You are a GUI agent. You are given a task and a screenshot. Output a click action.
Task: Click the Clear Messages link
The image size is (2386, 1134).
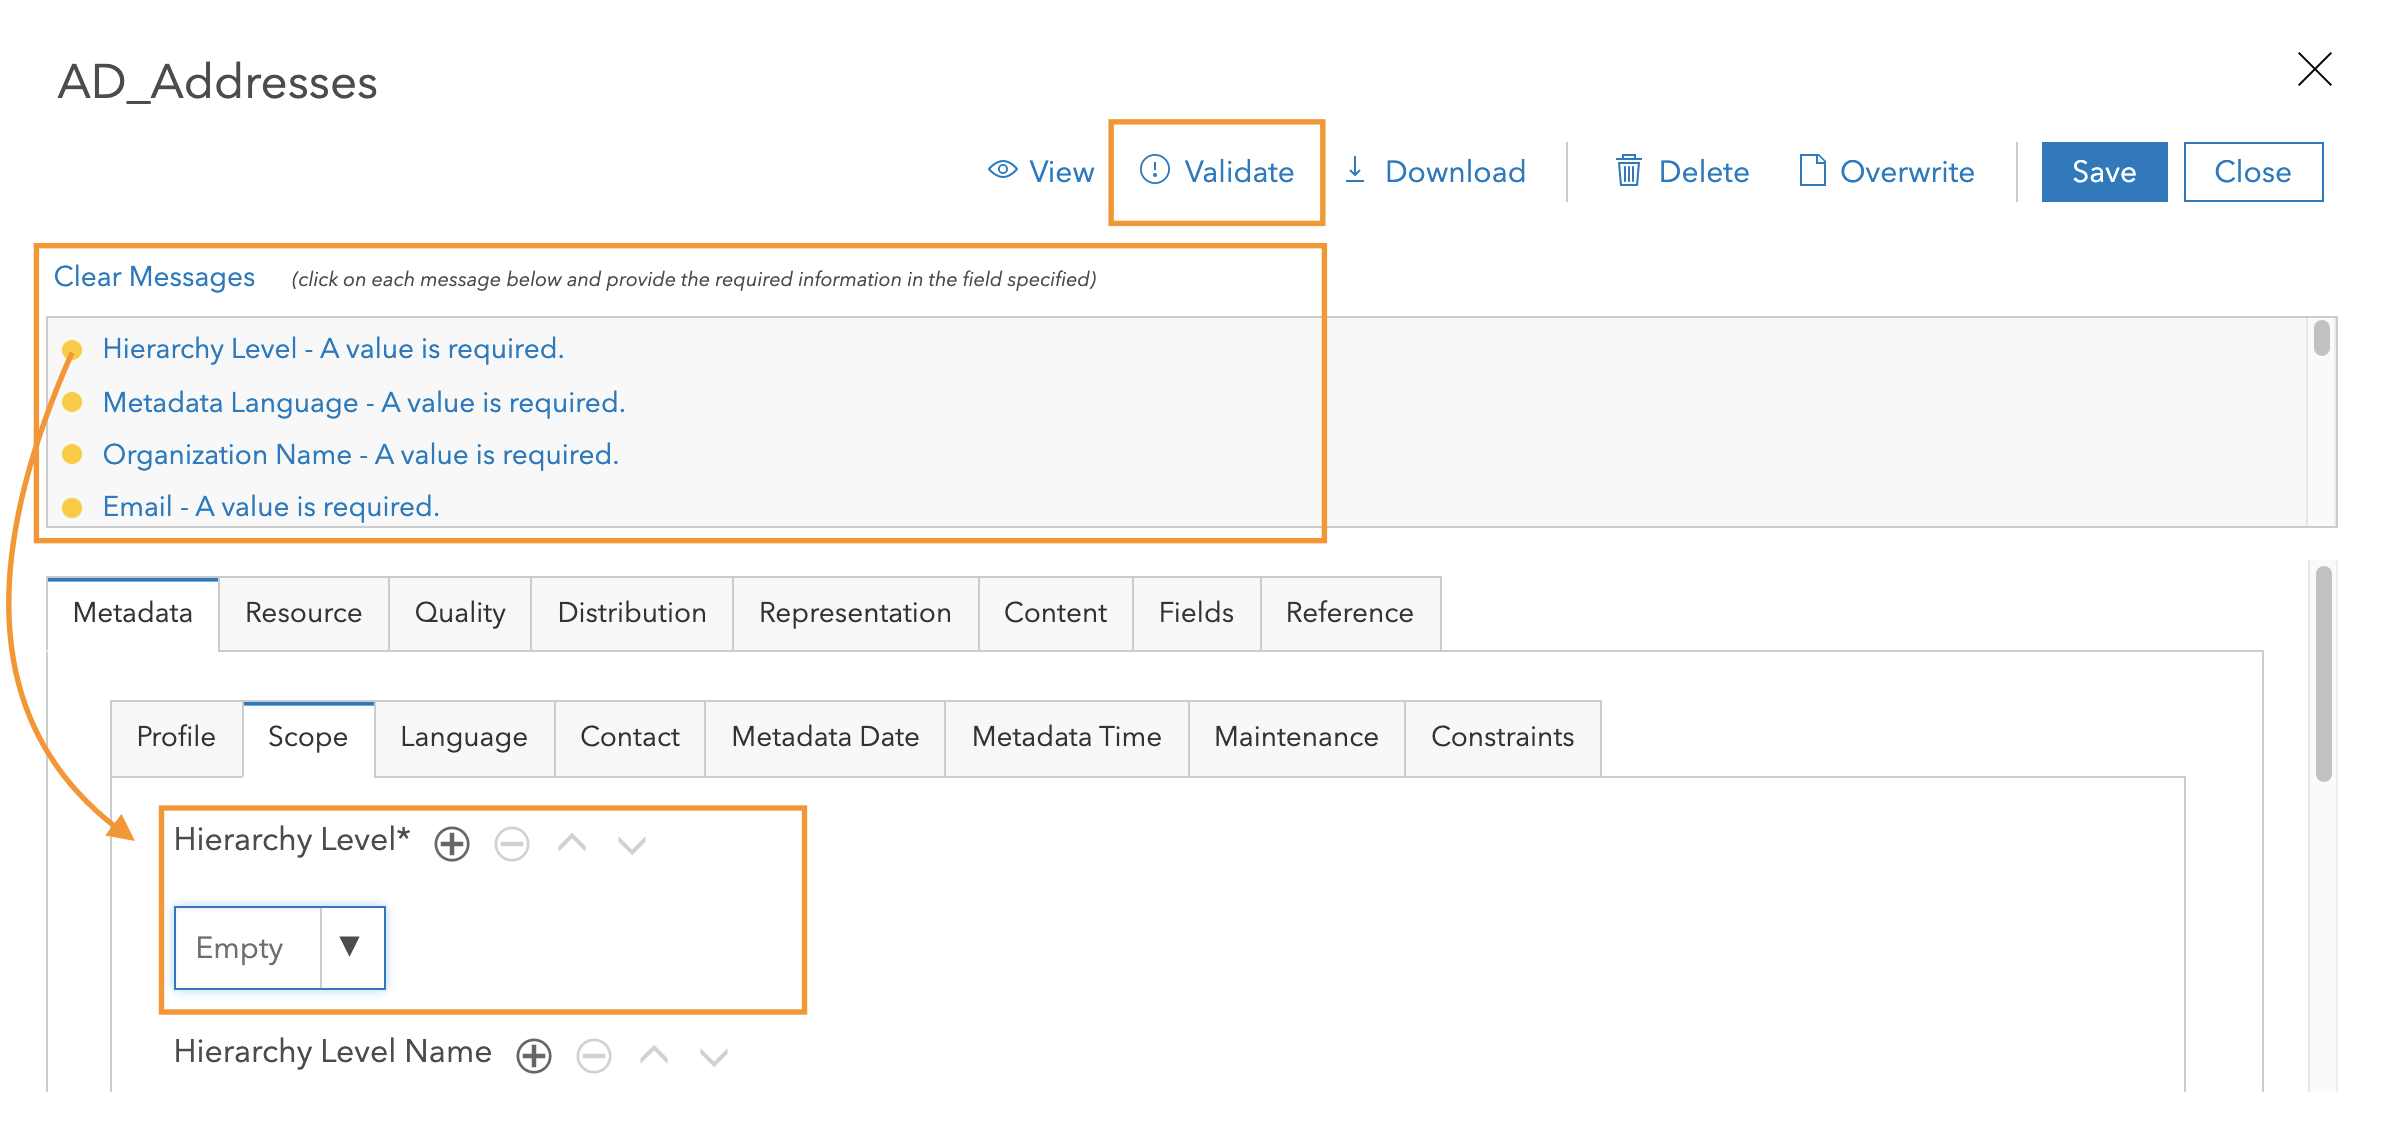(155, 277)
